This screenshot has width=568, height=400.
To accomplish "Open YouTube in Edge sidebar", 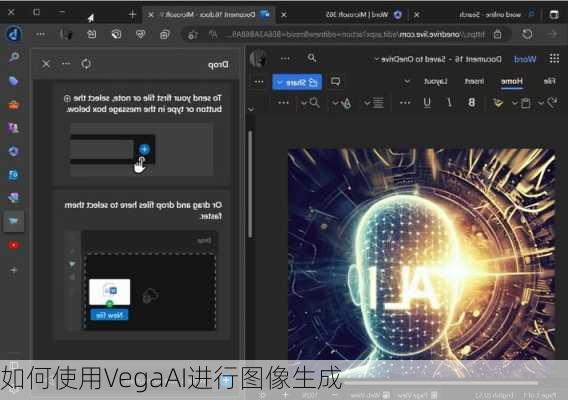I will [x=14, y=245].
